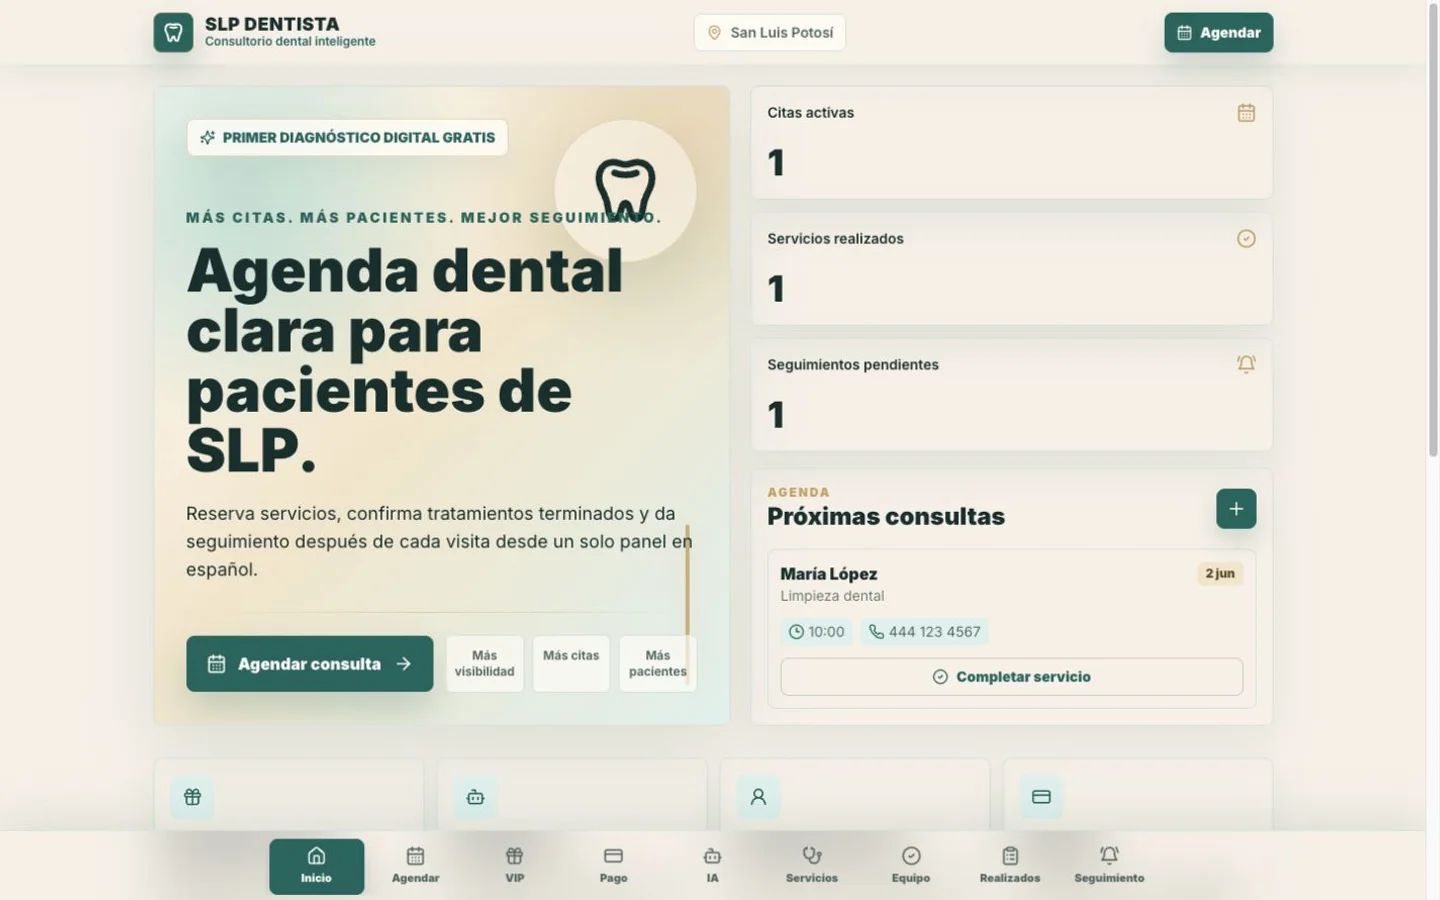Open Agendar tab in bottom navigation
The width and height of the screenshot is (1440, 900).
point(415,866)
